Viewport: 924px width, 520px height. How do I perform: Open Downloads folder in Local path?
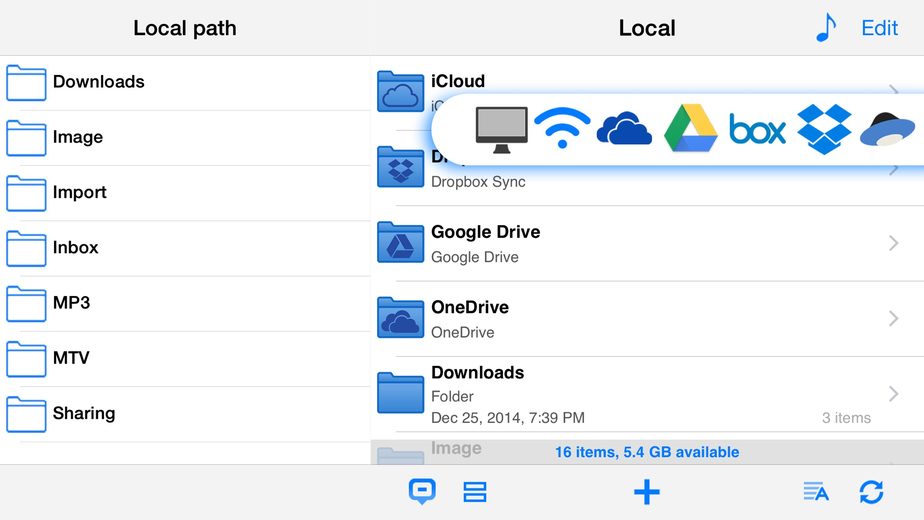pyautogui.click(x=185, y=83)
